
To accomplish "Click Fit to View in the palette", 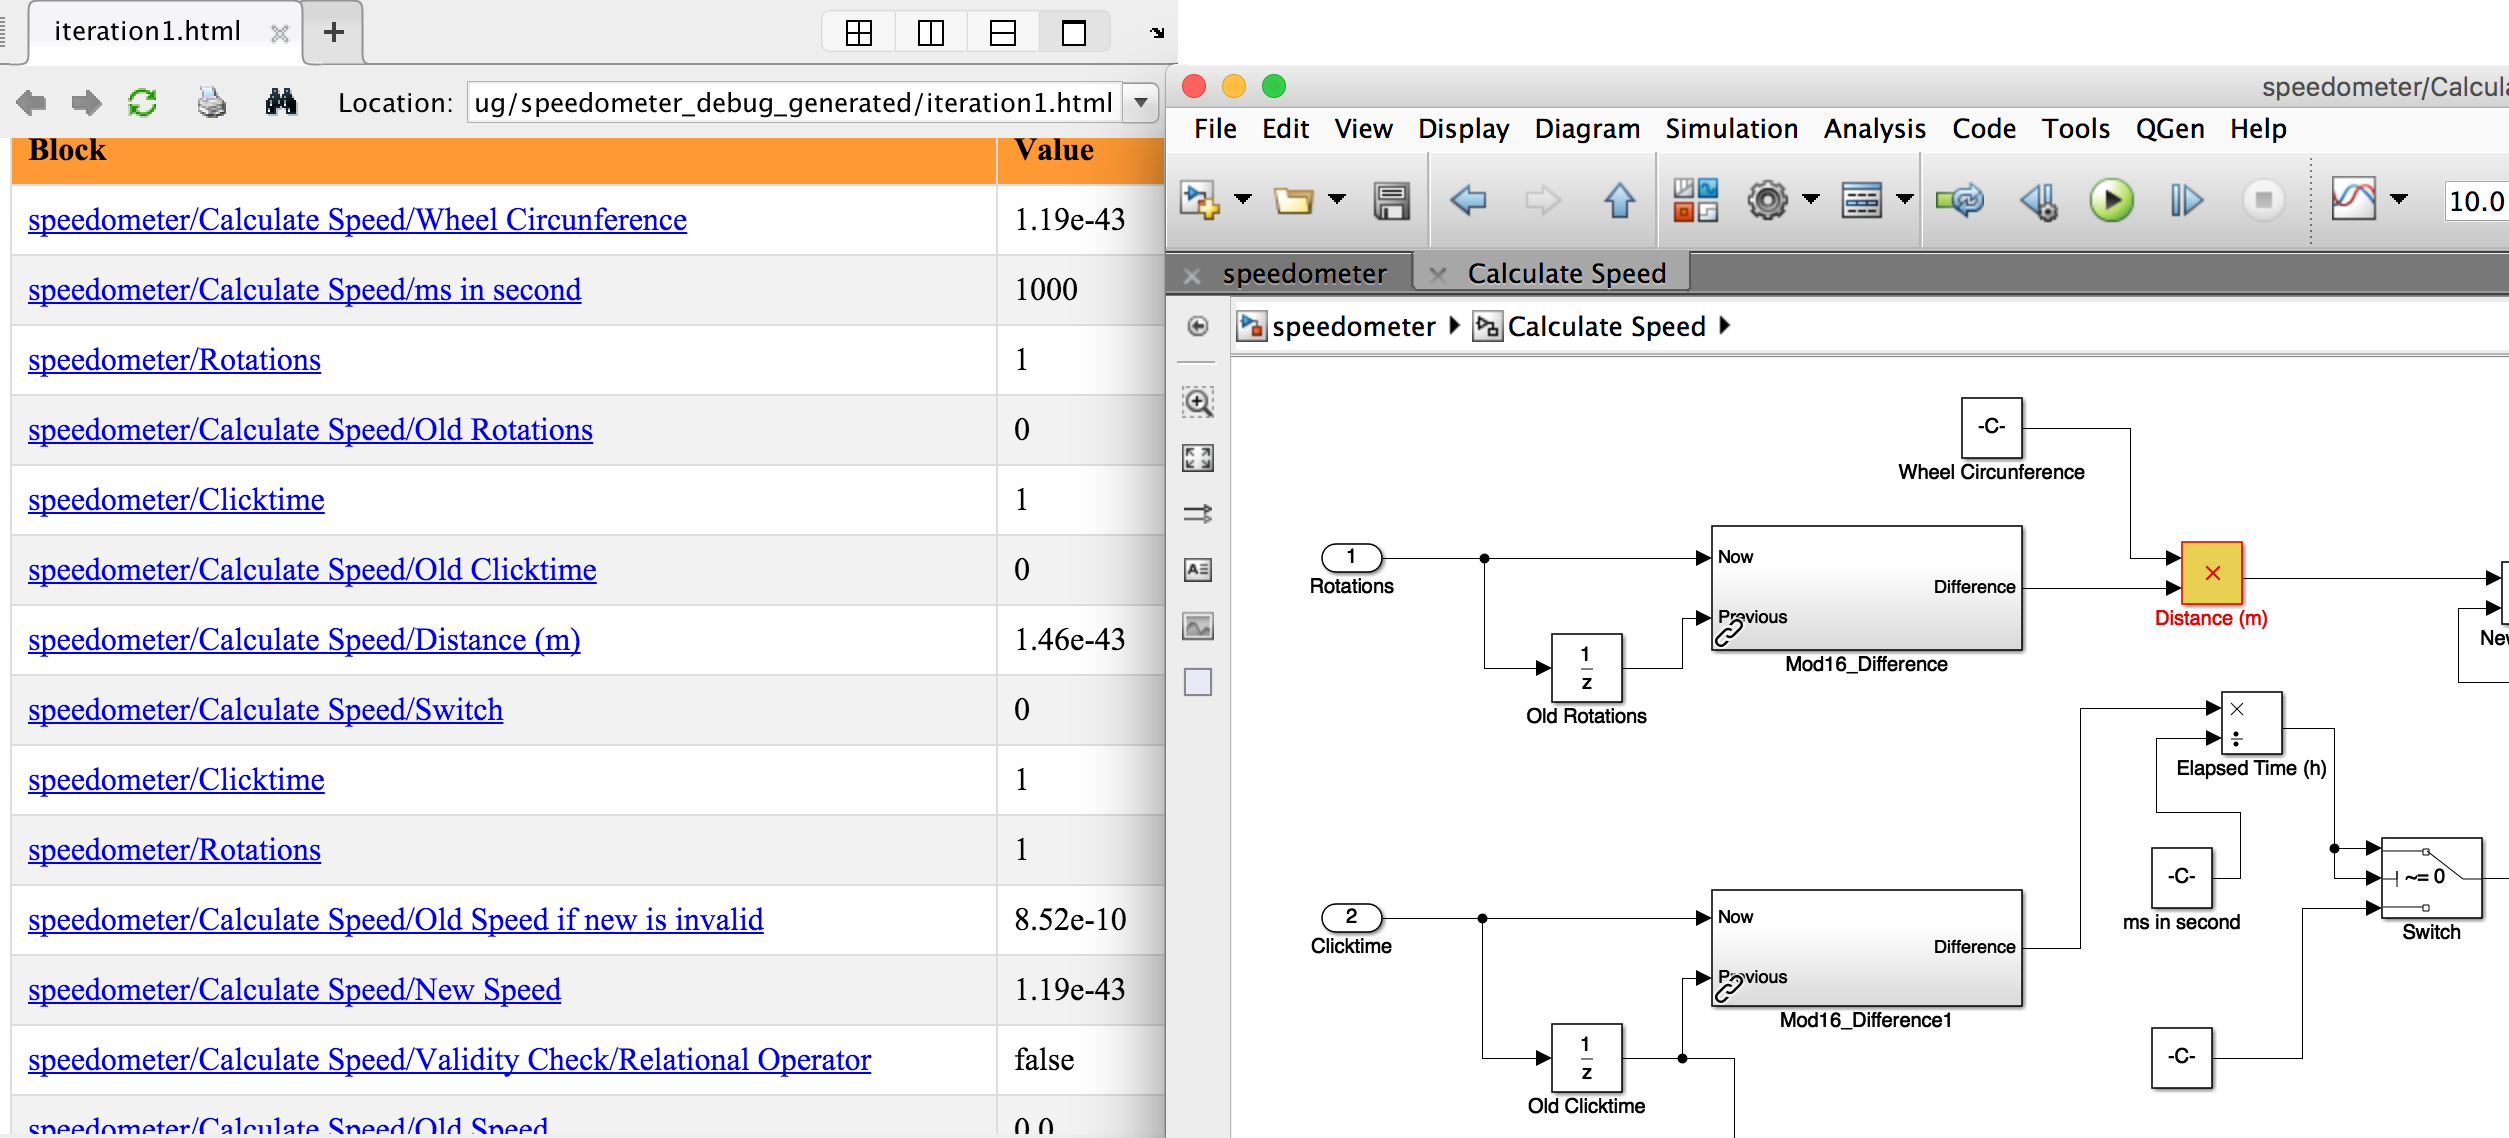I will (1197, 458).
